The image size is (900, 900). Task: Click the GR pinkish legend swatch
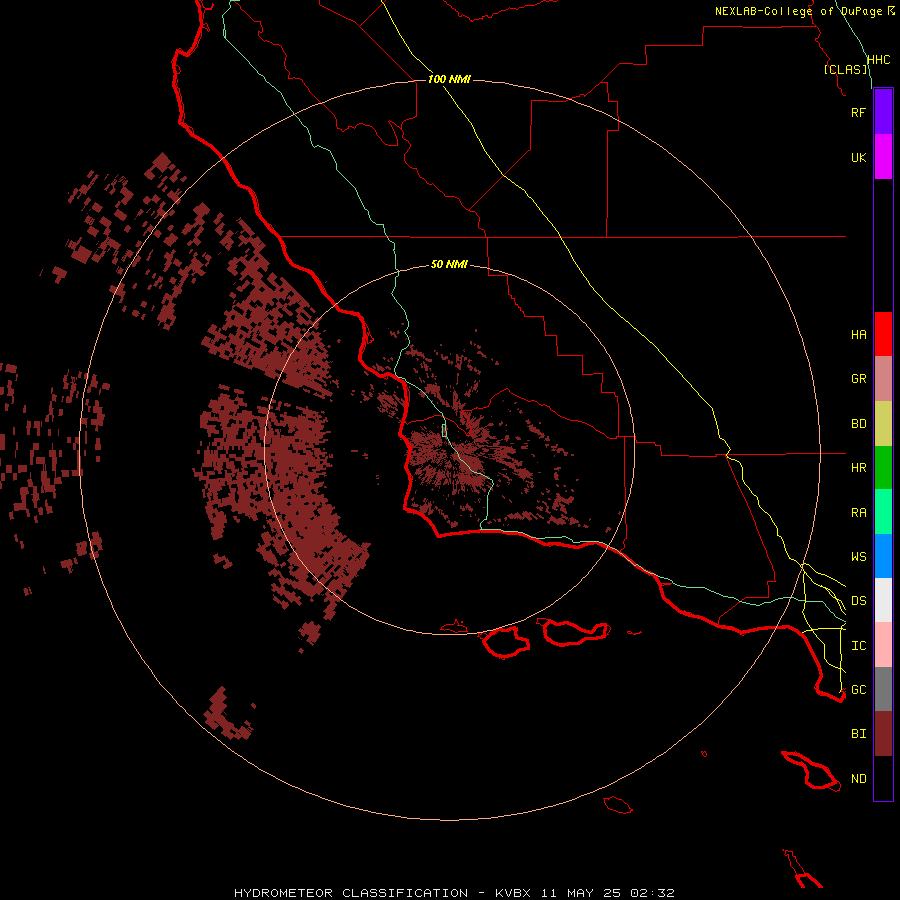pyautogui.click(x=883, y=379)
